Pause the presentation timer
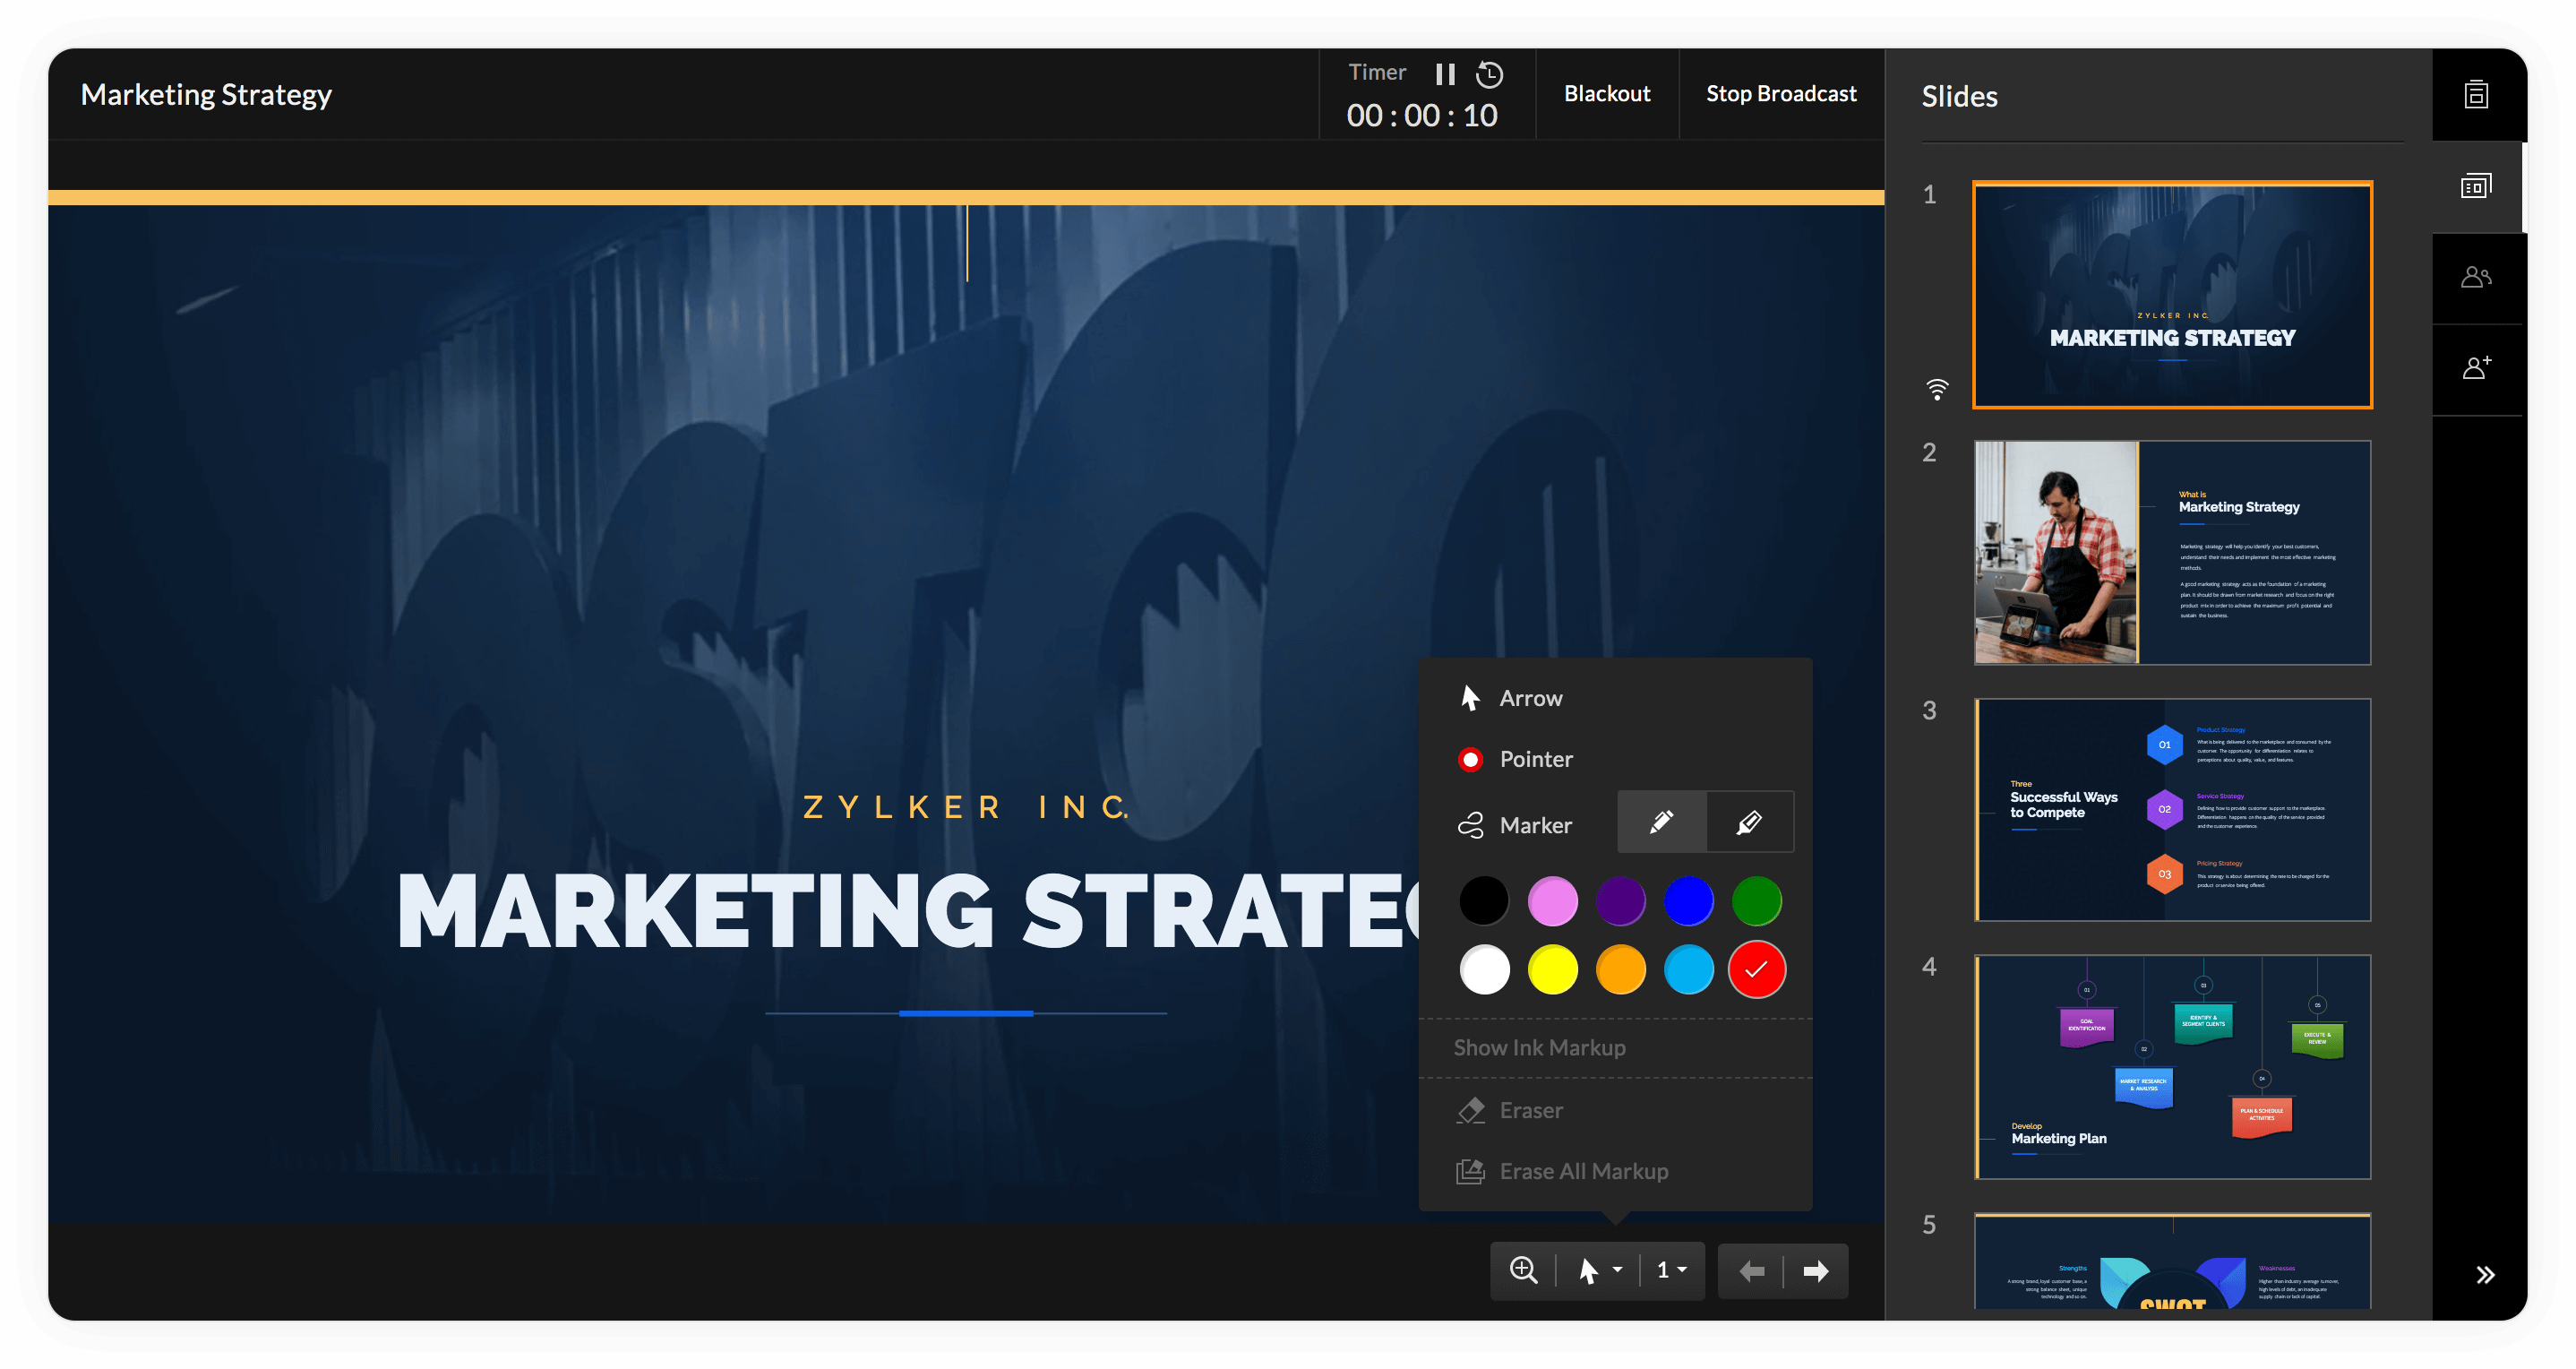The width and height of the screenshot is (2576, 1369). 1445,74
